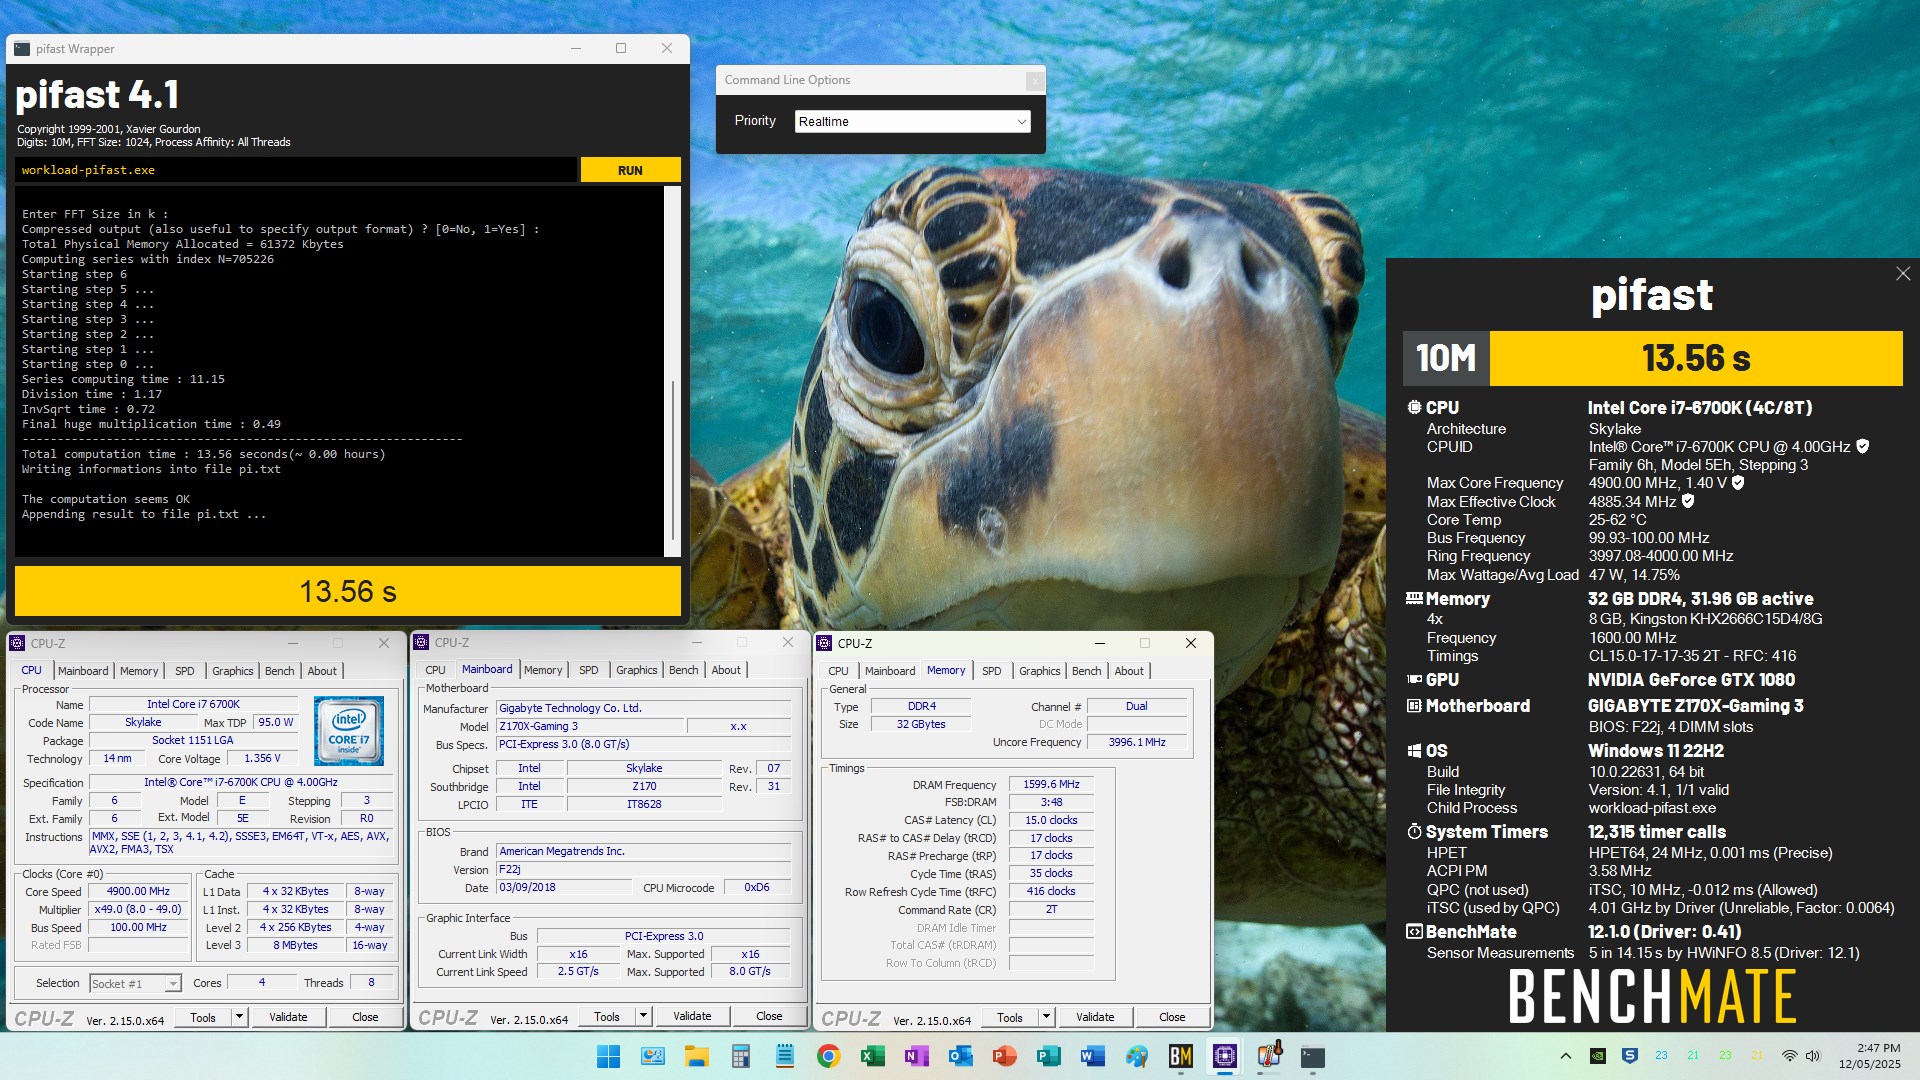Switch to CPU tab in right CPU-Z window
This screenshot has width=1920, height=1080.
tap(838, 671)
